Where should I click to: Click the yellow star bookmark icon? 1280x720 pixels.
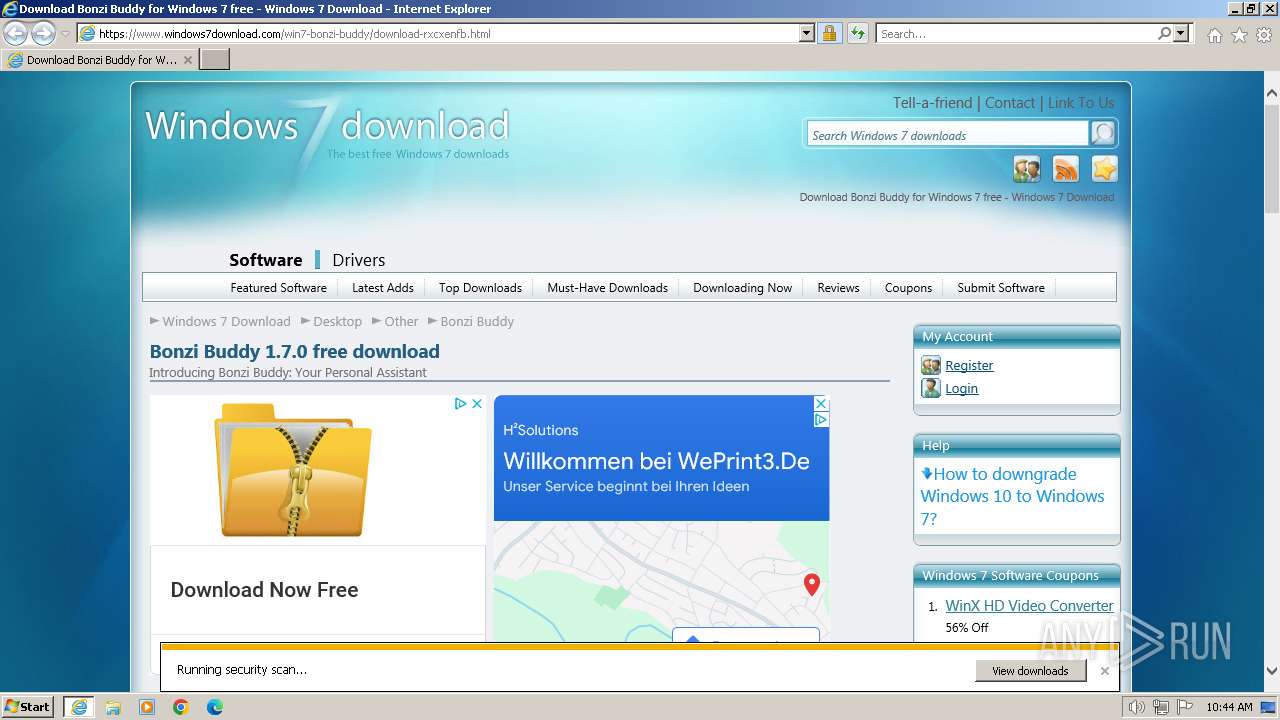coord(1104,169)
